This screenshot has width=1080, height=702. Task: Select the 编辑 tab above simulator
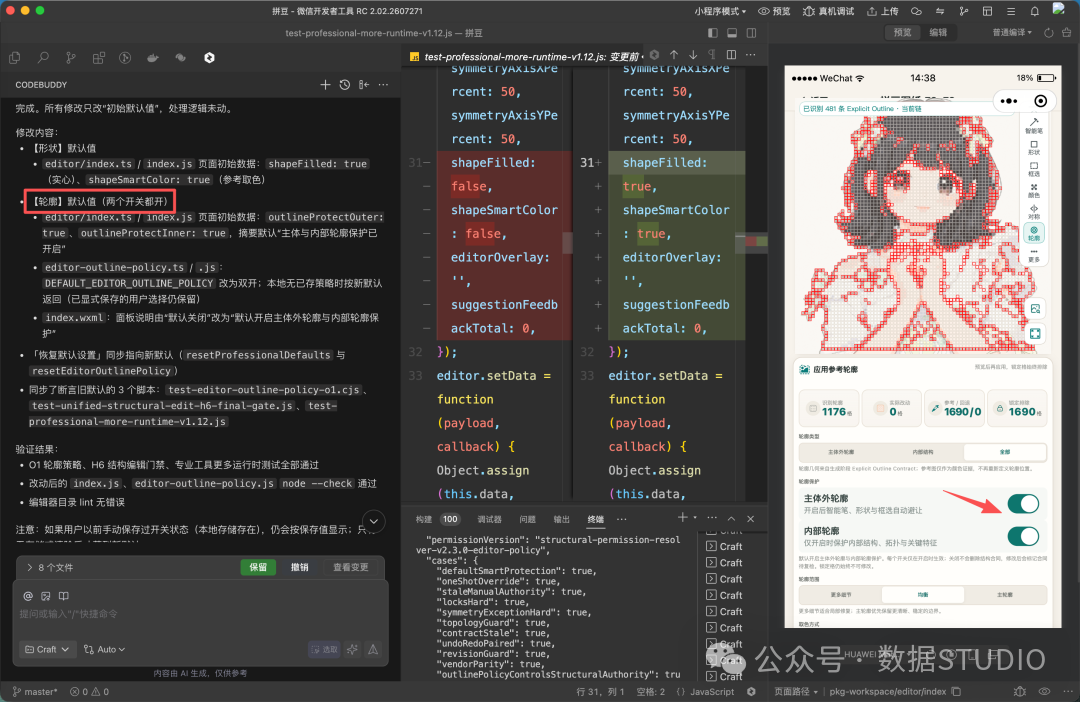tap(937, 32)
